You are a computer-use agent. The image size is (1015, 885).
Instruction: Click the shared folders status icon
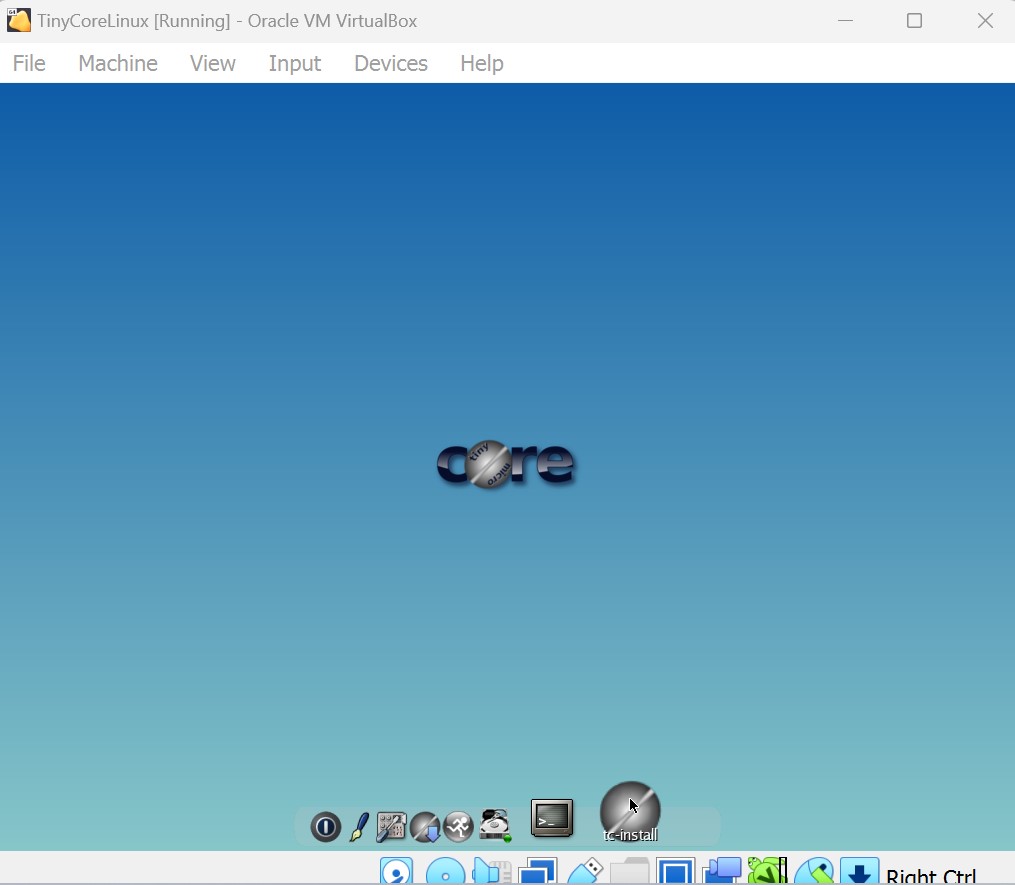coord(629,871)
